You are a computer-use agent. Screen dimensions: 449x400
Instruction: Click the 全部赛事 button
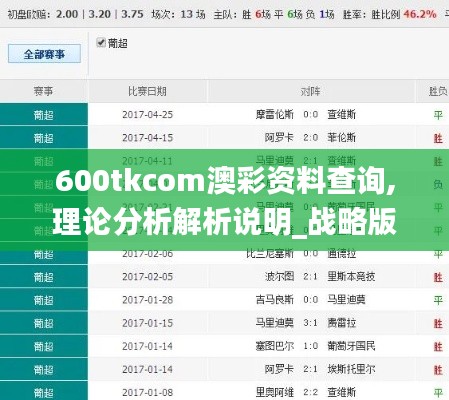tap(44, 54)
